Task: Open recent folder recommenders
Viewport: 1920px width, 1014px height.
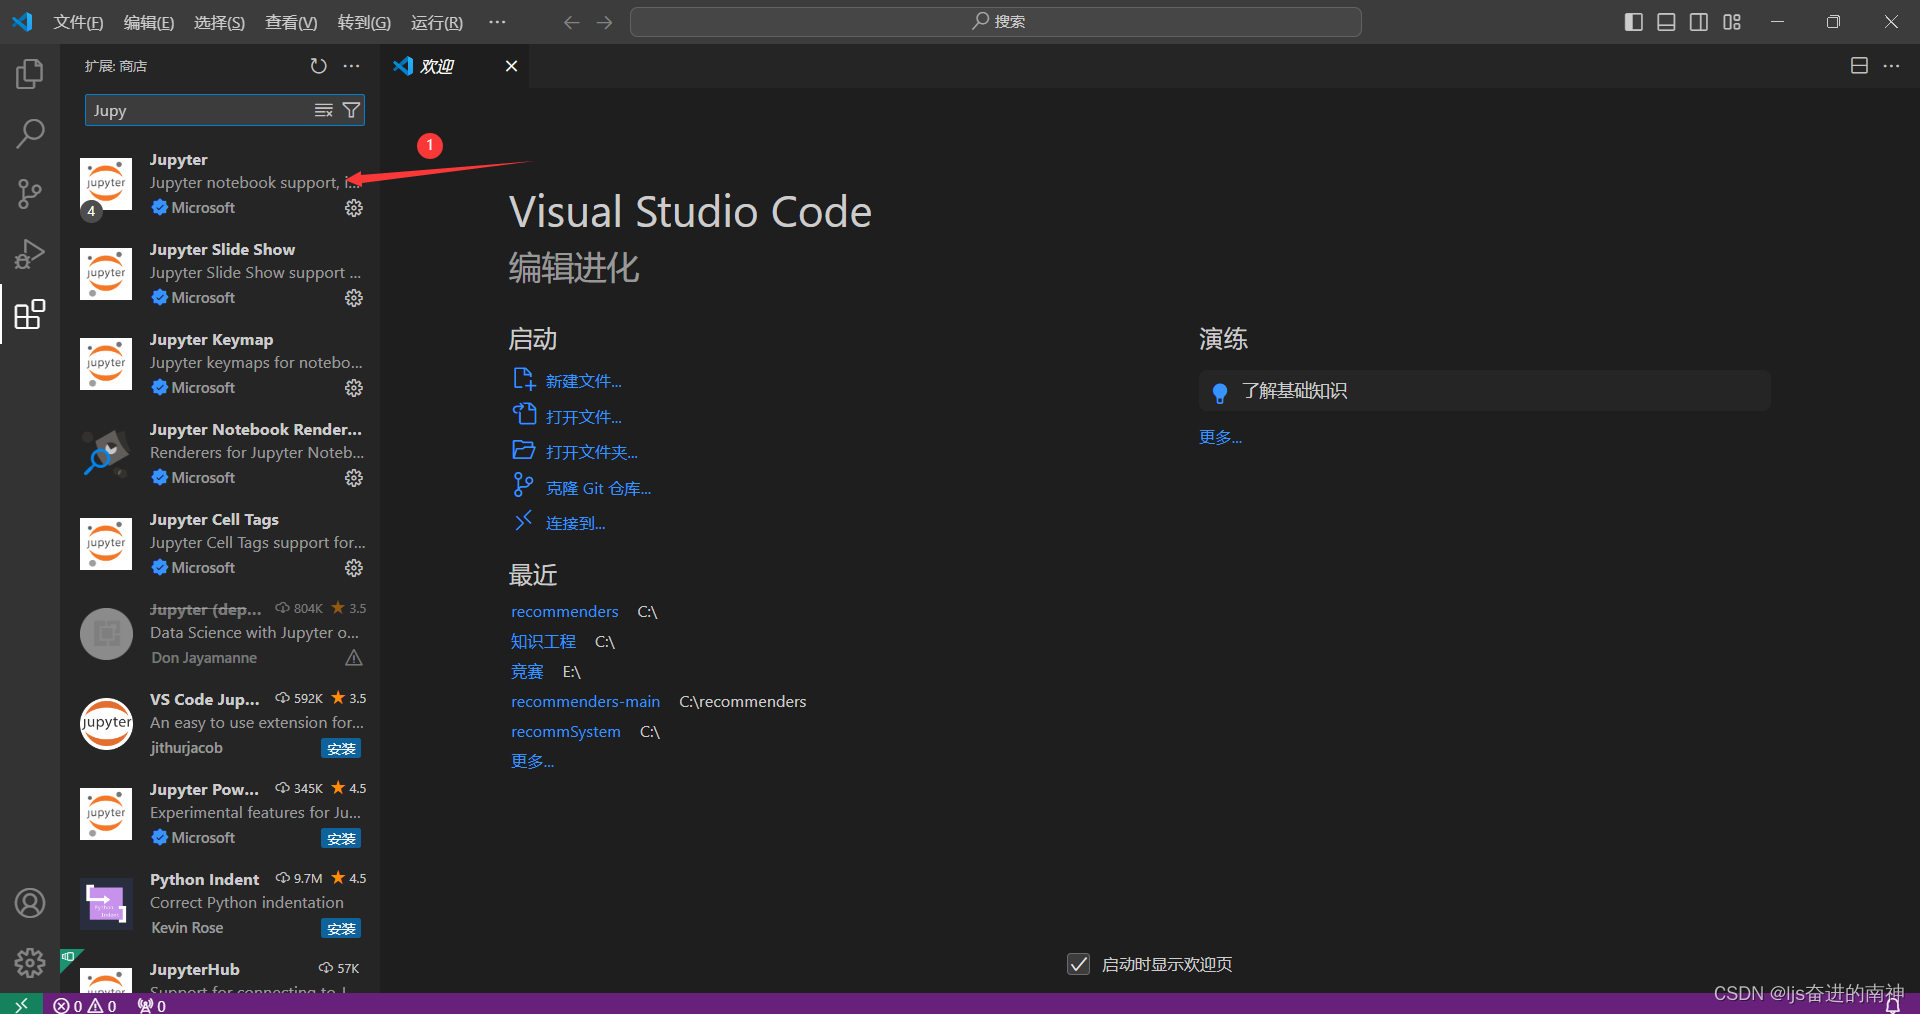Action: pos(564,612)
